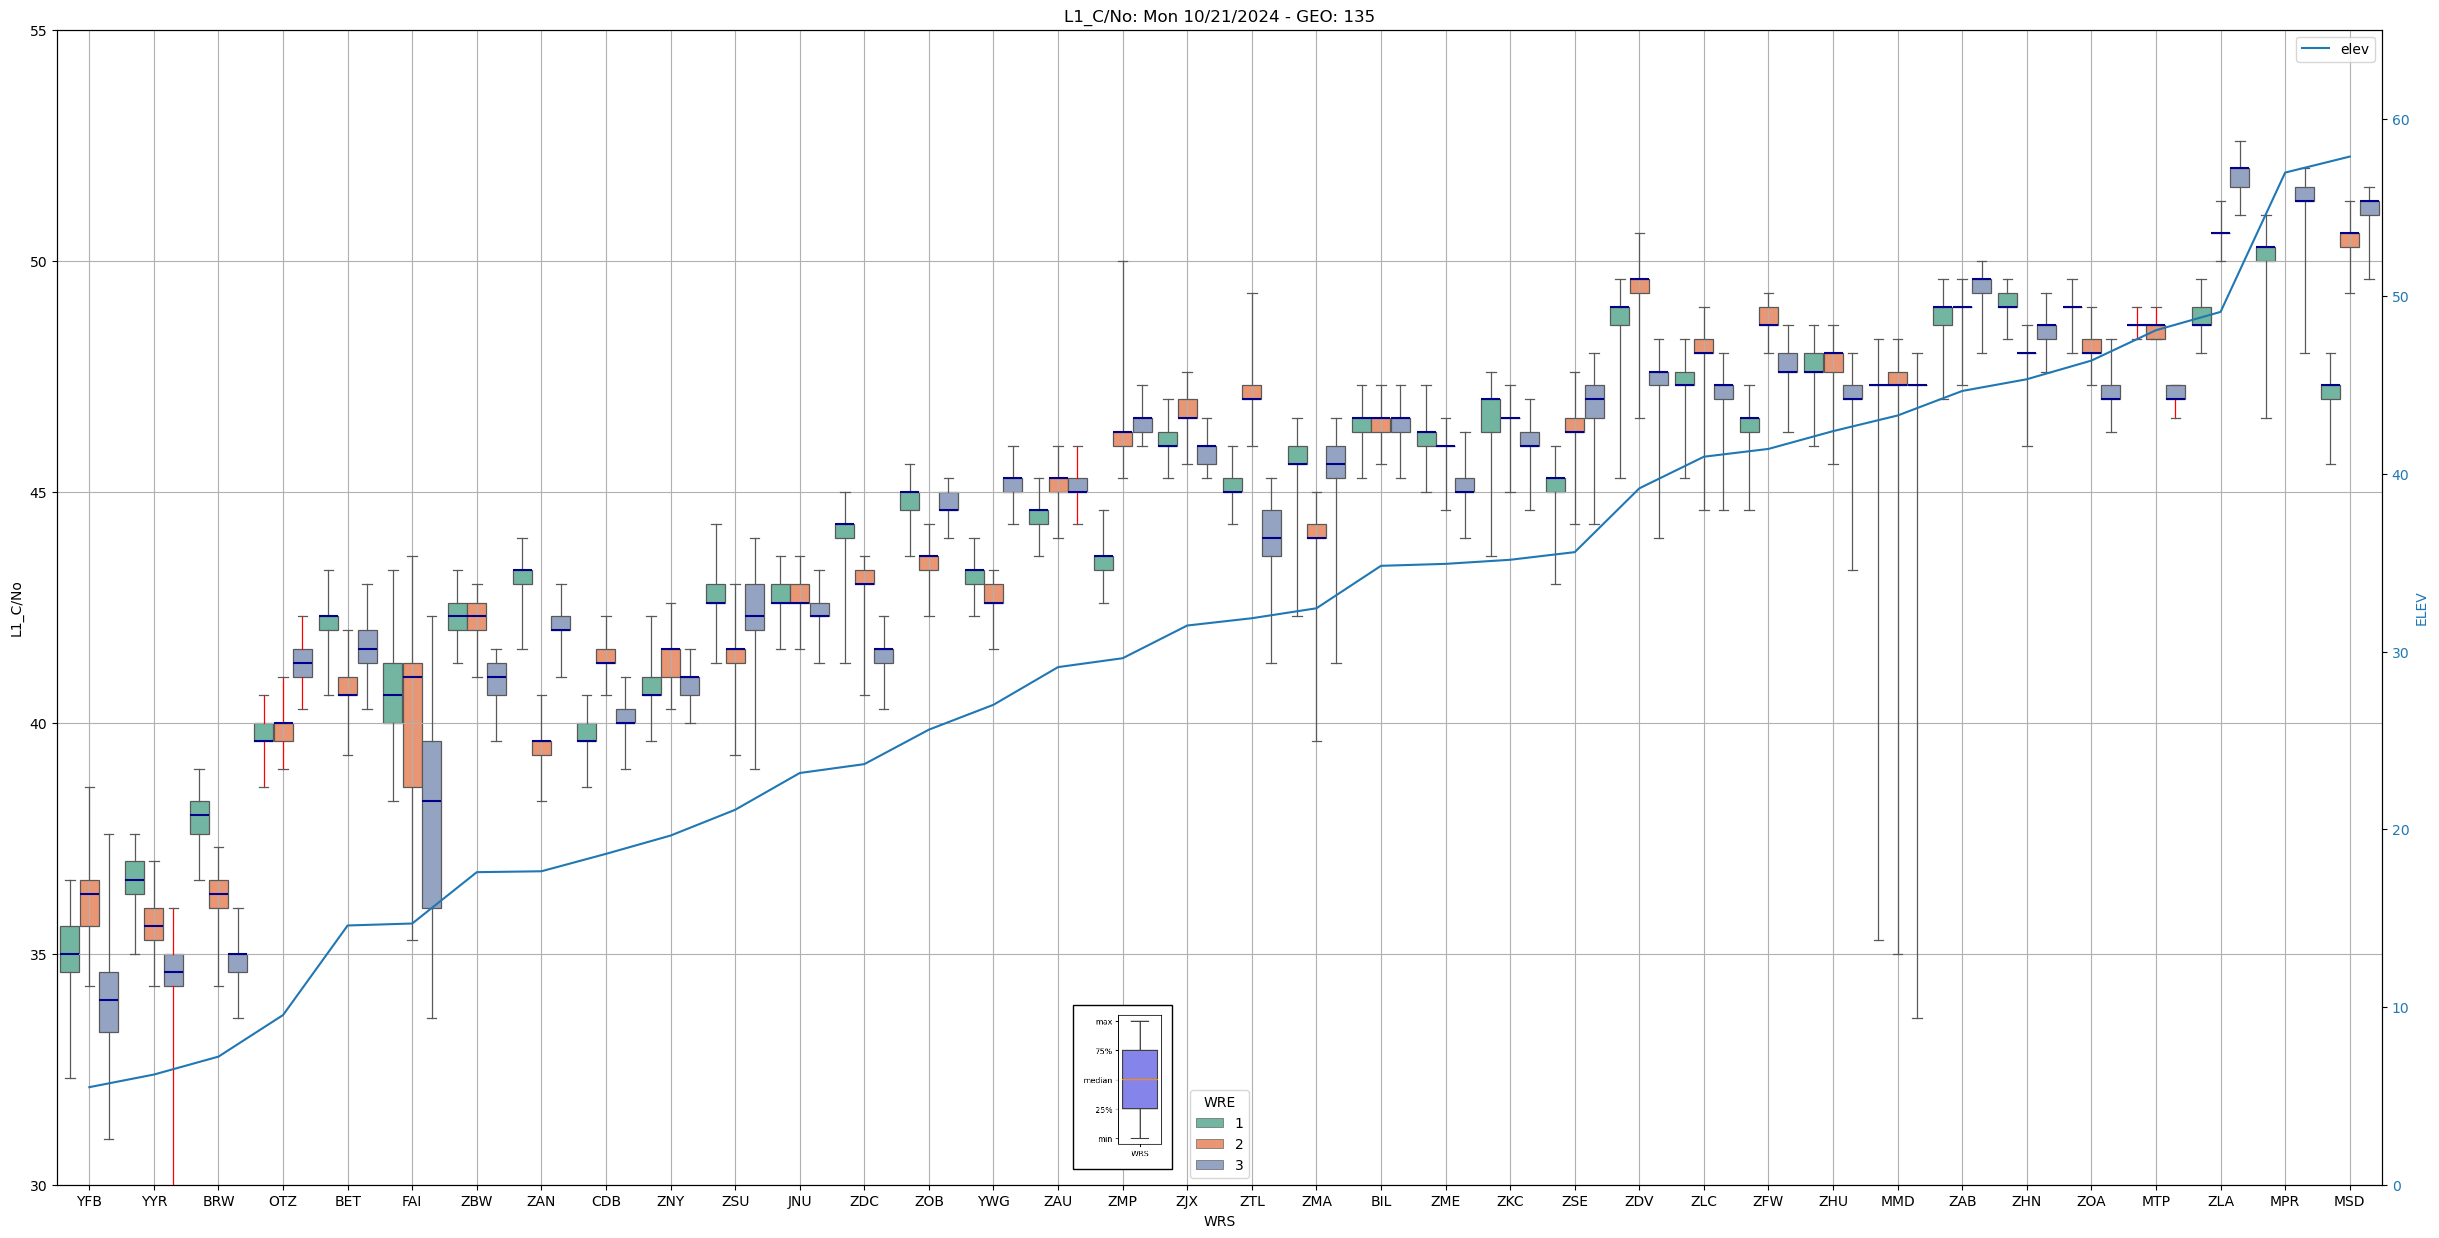
Task: Click the ZTL station label
Action: pos(1252,1201)
